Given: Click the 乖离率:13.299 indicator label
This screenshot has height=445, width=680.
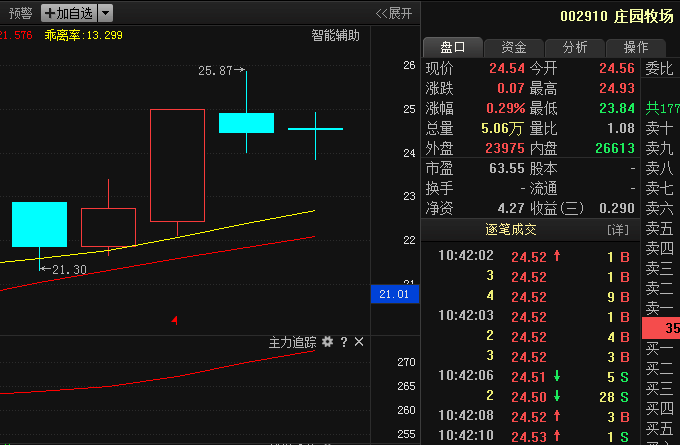Looking at the screenshot, I should point(83,35).
